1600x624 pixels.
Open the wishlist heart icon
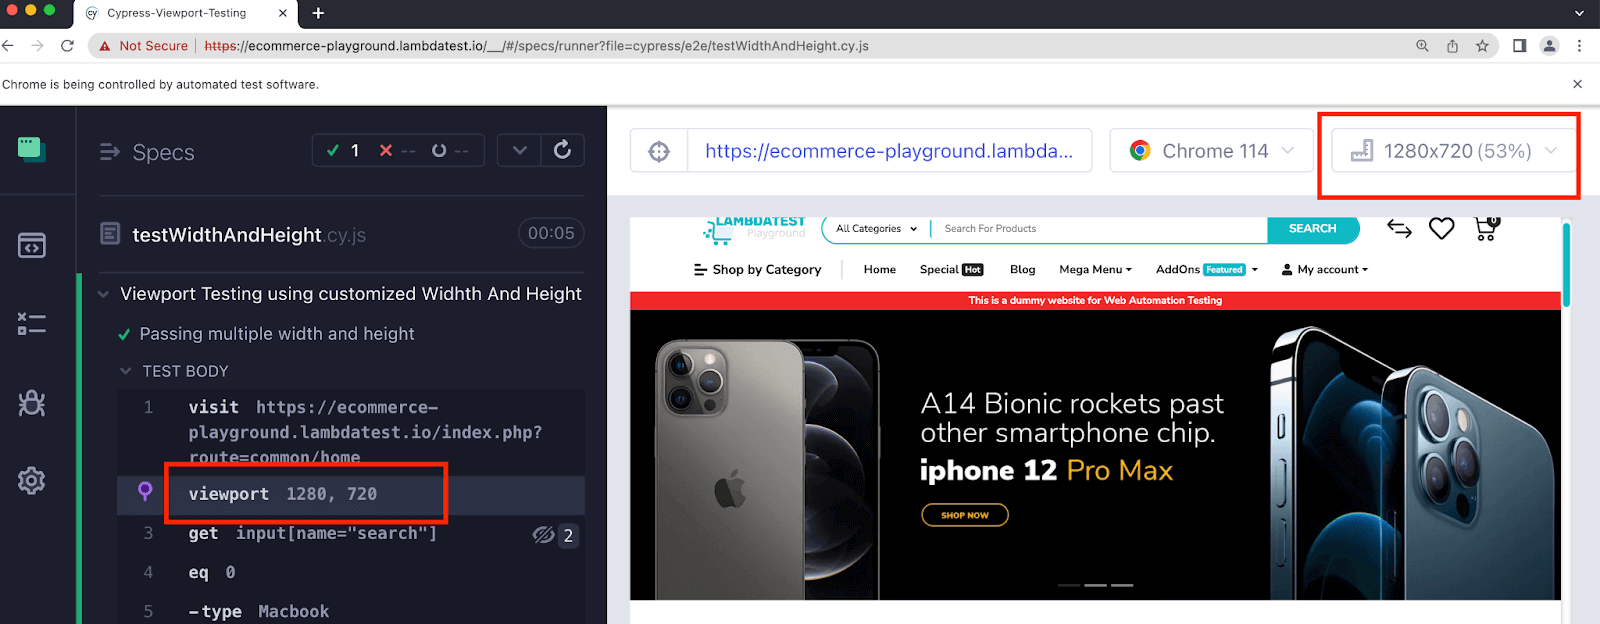pyautogui.click(x=1441, y=229)
